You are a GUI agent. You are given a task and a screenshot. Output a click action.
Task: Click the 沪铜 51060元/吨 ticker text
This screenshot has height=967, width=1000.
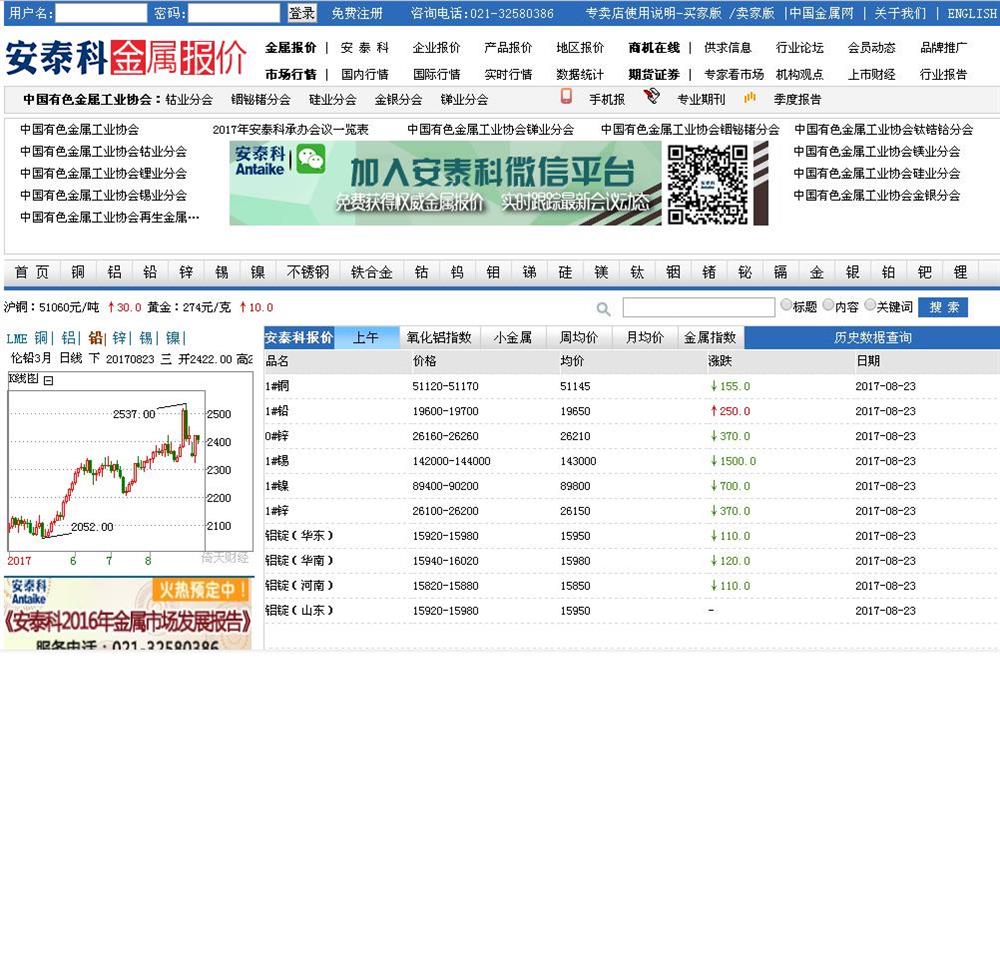point(52,307)
